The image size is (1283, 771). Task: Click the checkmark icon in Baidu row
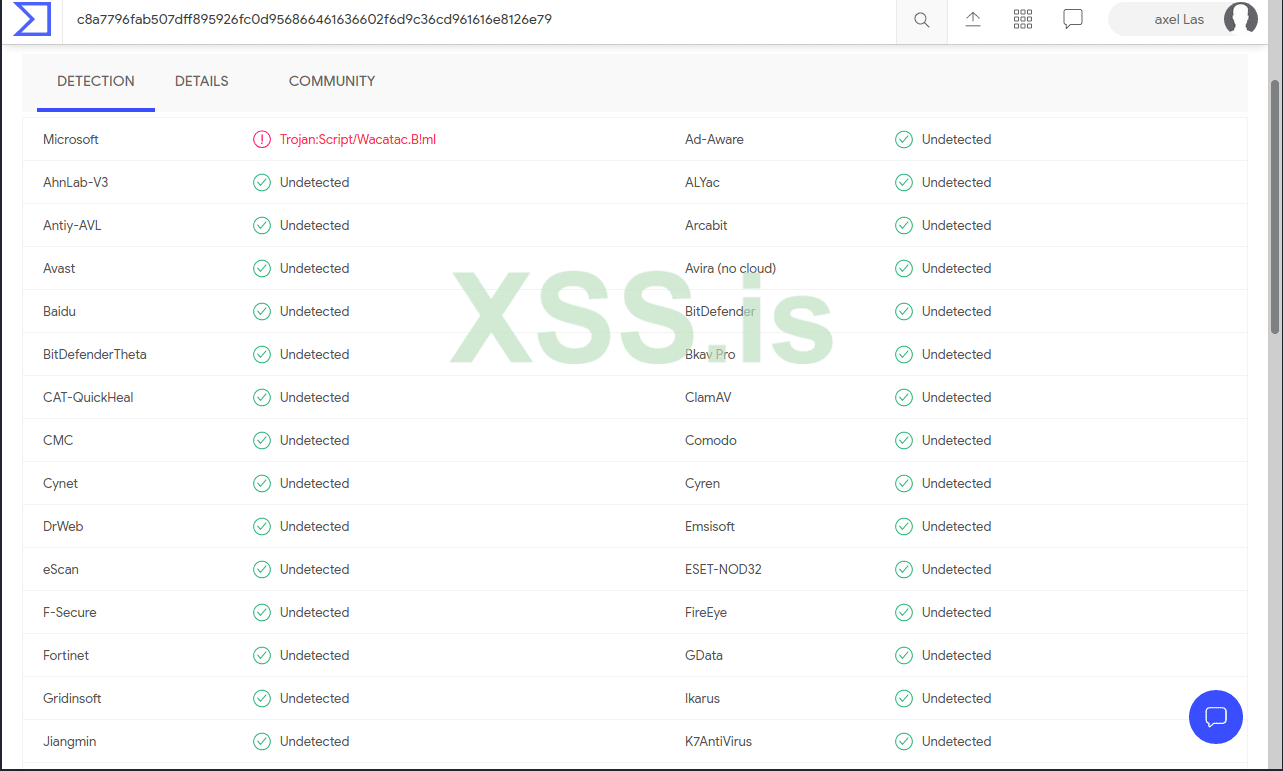pos(262,312)
